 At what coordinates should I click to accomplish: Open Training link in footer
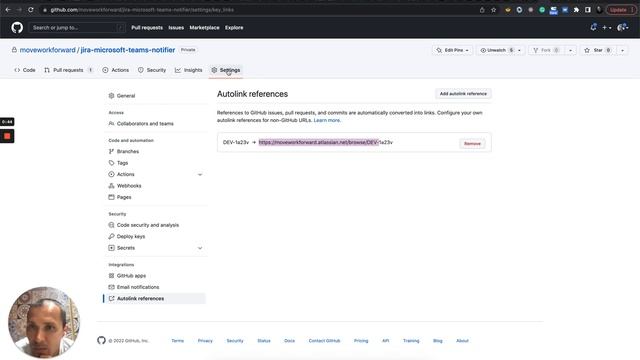point(411,340)
